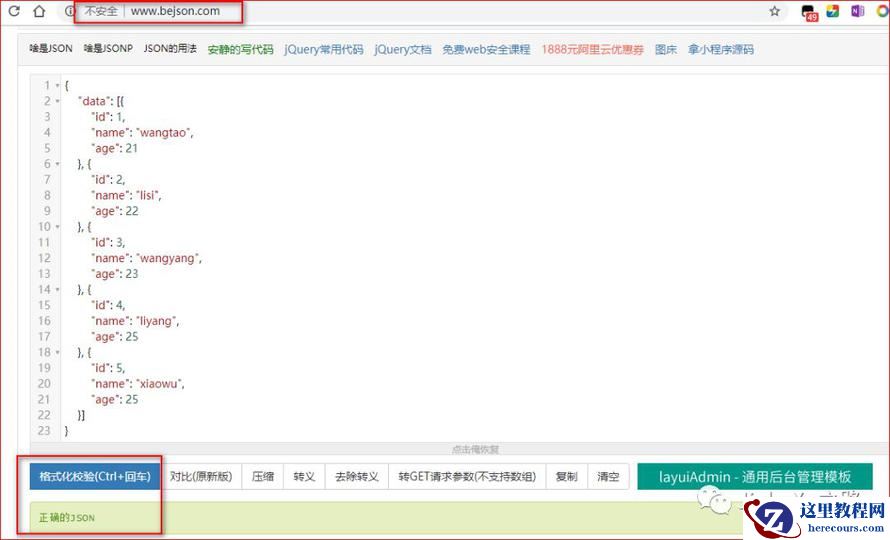Open site info icon beside 不安全
890x540 pixels.
[x=69, y=11]
